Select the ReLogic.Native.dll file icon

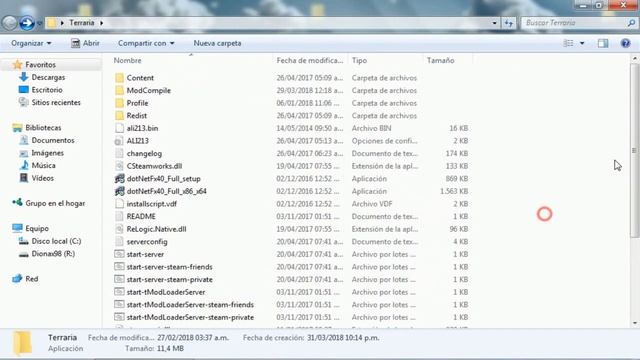[x=119, y=229]
